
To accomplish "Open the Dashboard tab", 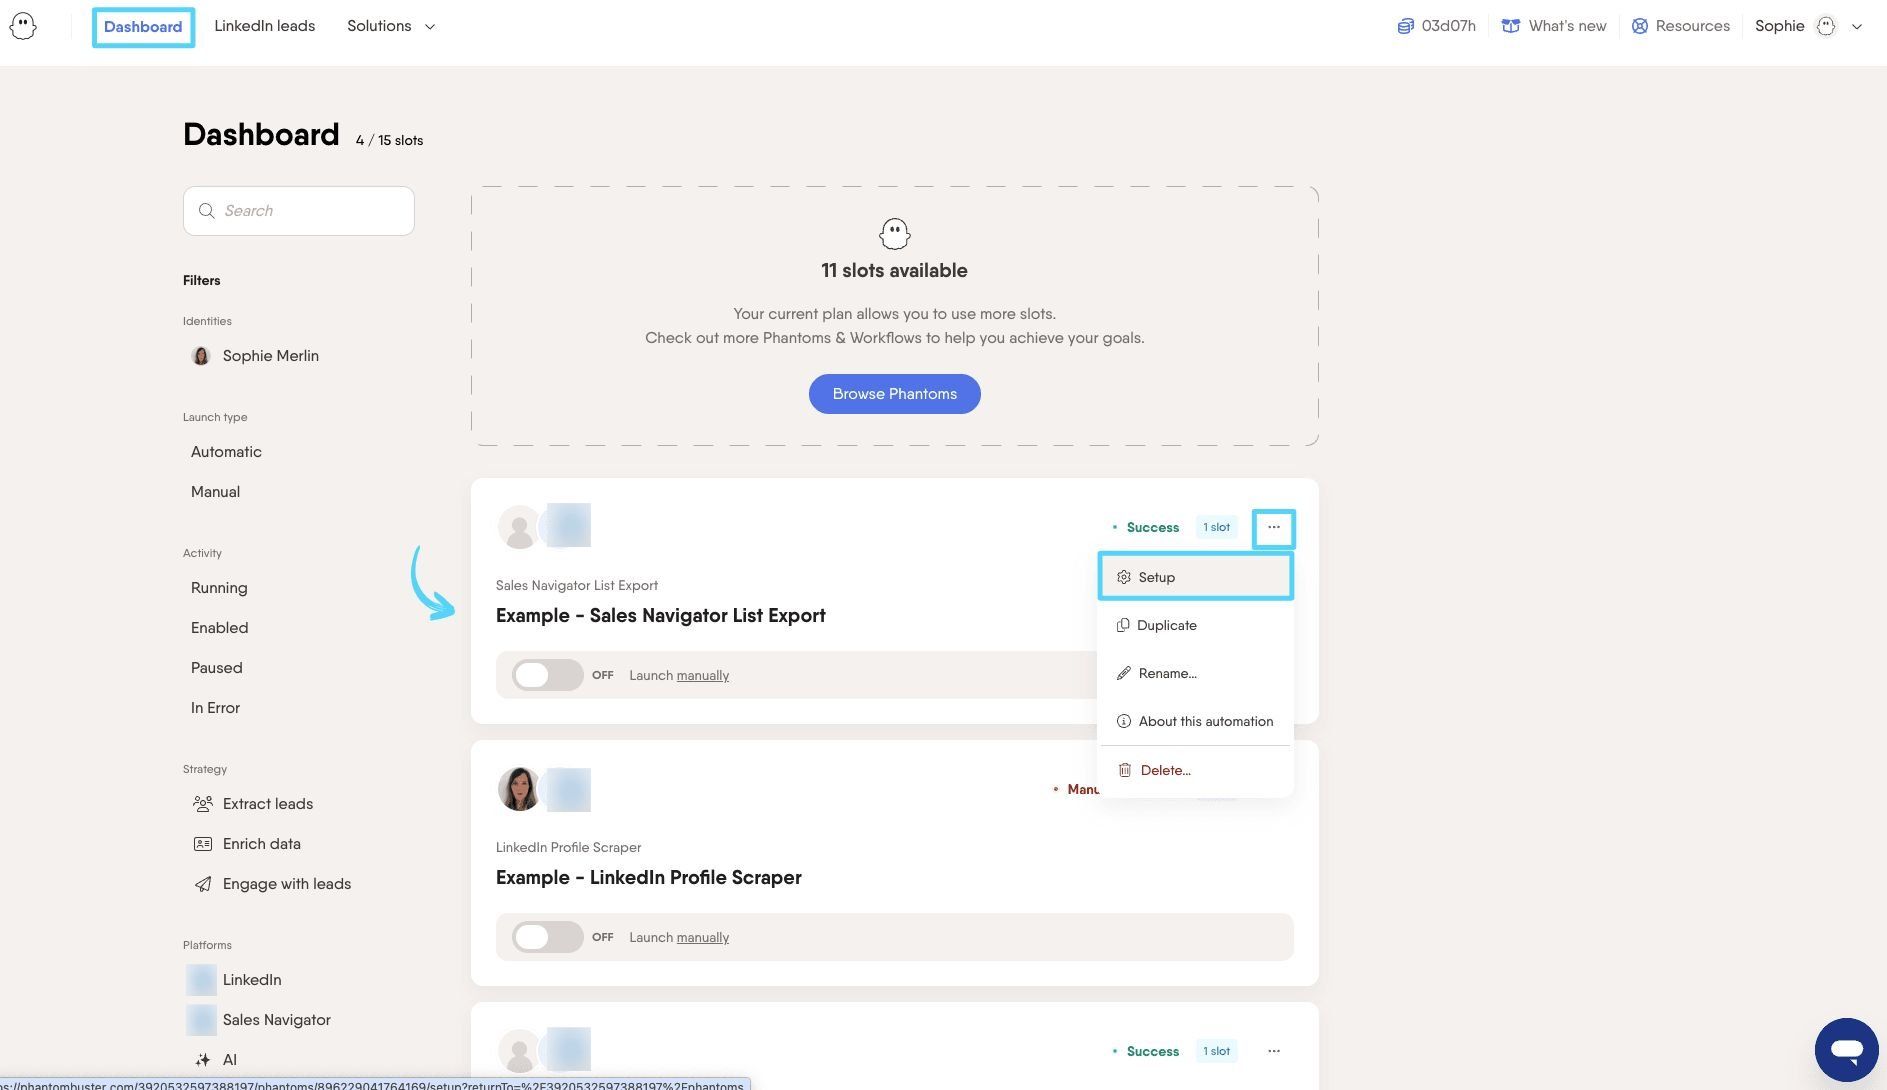I will pyautogui.click(x=143, y=27).
